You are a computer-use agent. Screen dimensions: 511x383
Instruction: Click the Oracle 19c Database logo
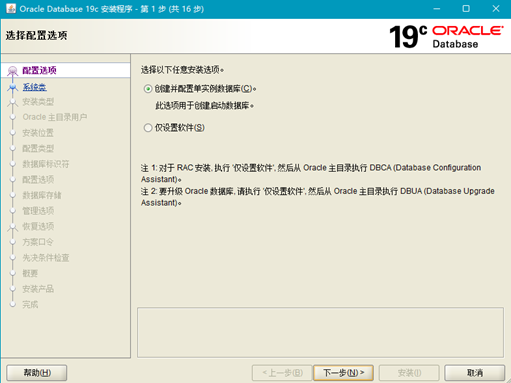pos(446,36)
